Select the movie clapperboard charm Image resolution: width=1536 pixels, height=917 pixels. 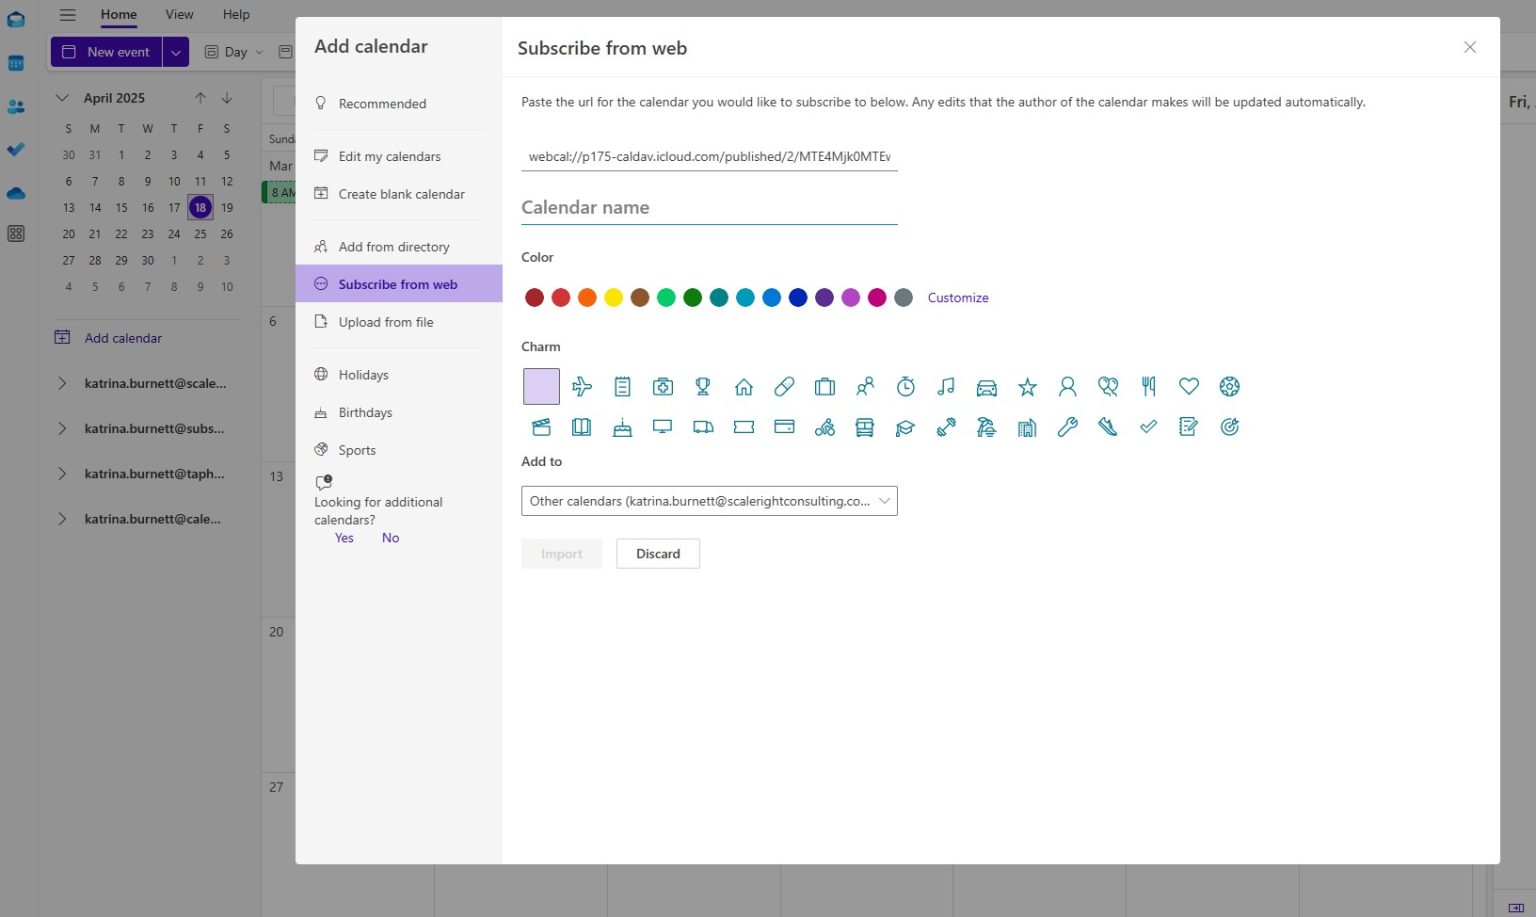pyautogui.click(x=541, y=427)
